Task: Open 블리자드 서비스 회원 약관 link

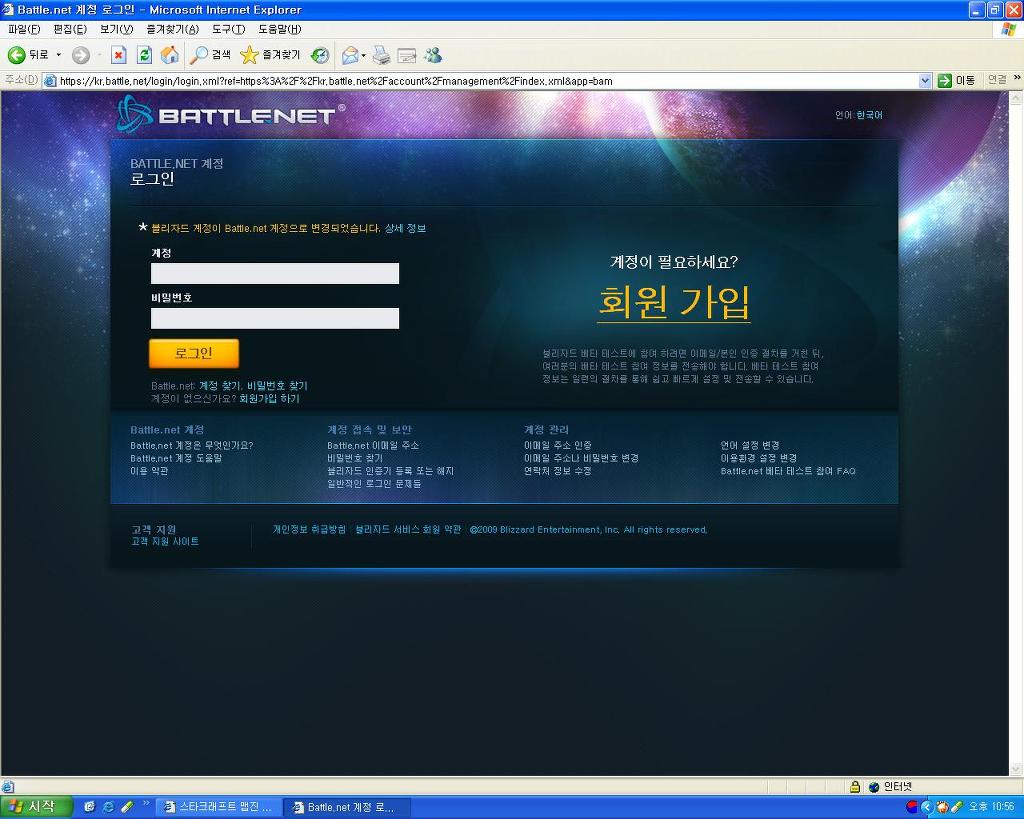Action: coord(408,530)
